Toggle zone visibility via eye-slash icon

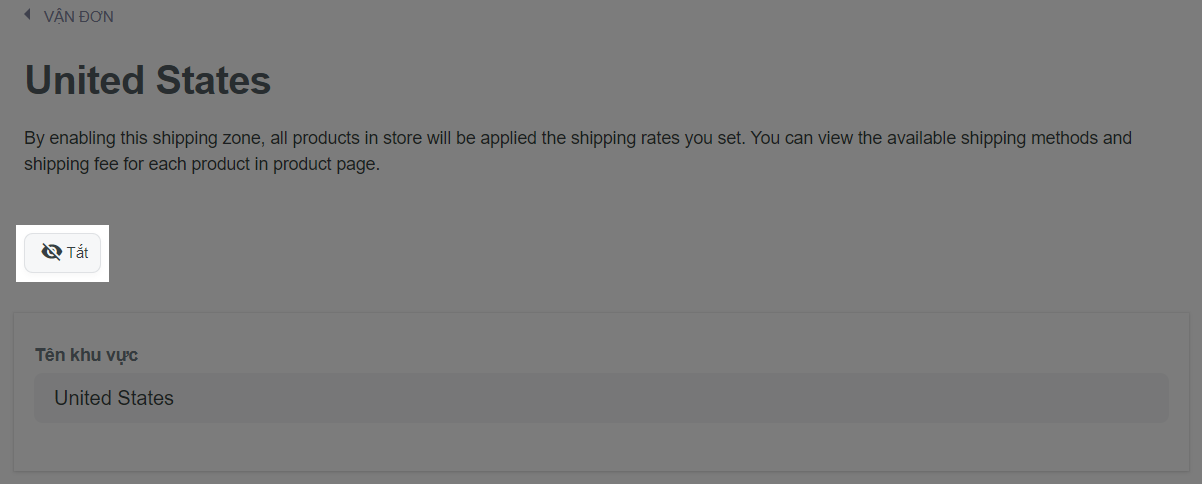click(51, 252)
